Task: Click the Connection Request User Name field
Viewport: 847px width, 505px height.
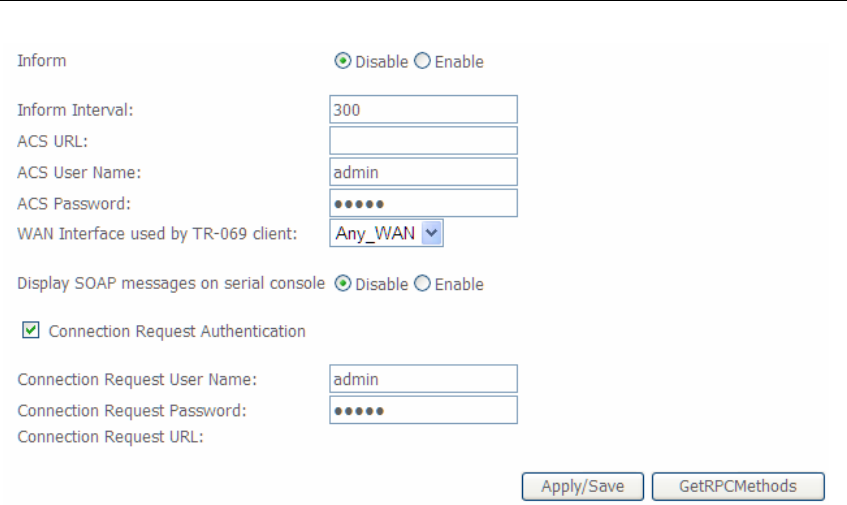Action: [x=423, y=379]
